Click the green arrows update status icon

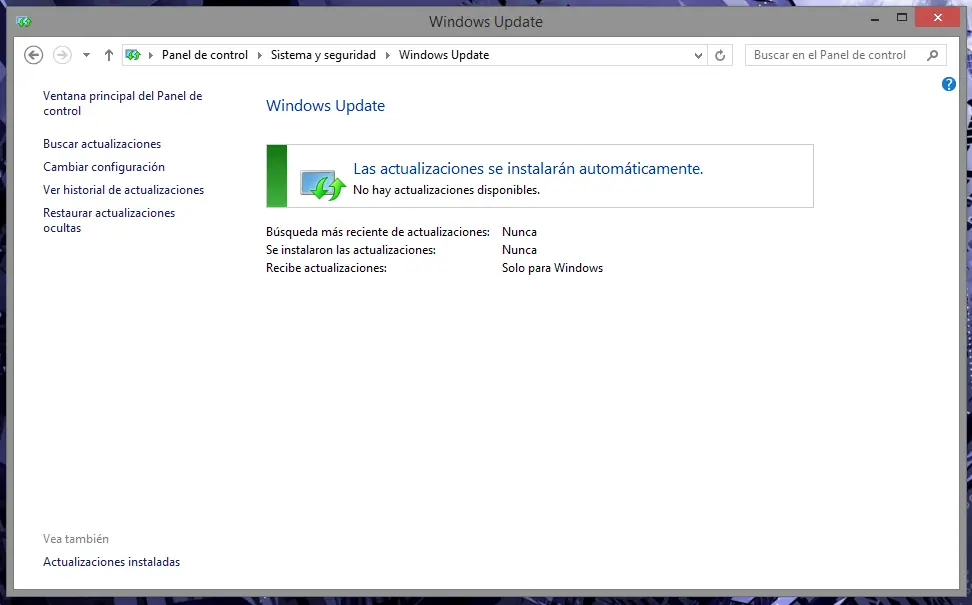tap(323, 185)
